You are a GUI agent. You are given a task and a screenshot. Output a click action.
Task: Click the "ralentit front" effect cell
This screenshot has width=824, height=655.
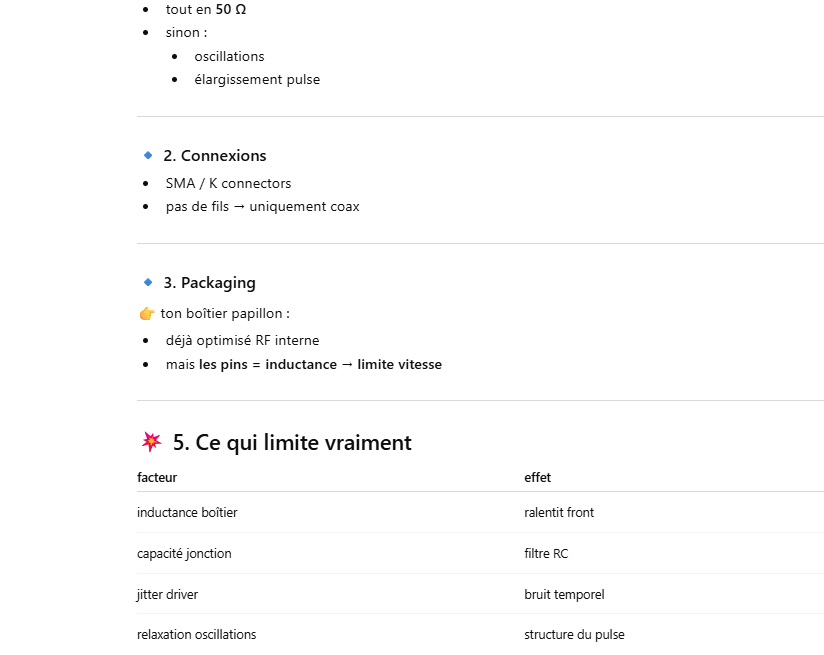click(x=558, y=513)
